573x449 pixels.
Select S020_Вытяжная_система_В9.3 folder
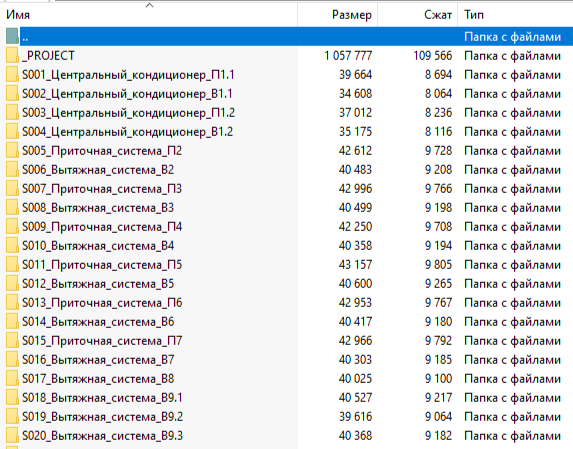(102, 435)
